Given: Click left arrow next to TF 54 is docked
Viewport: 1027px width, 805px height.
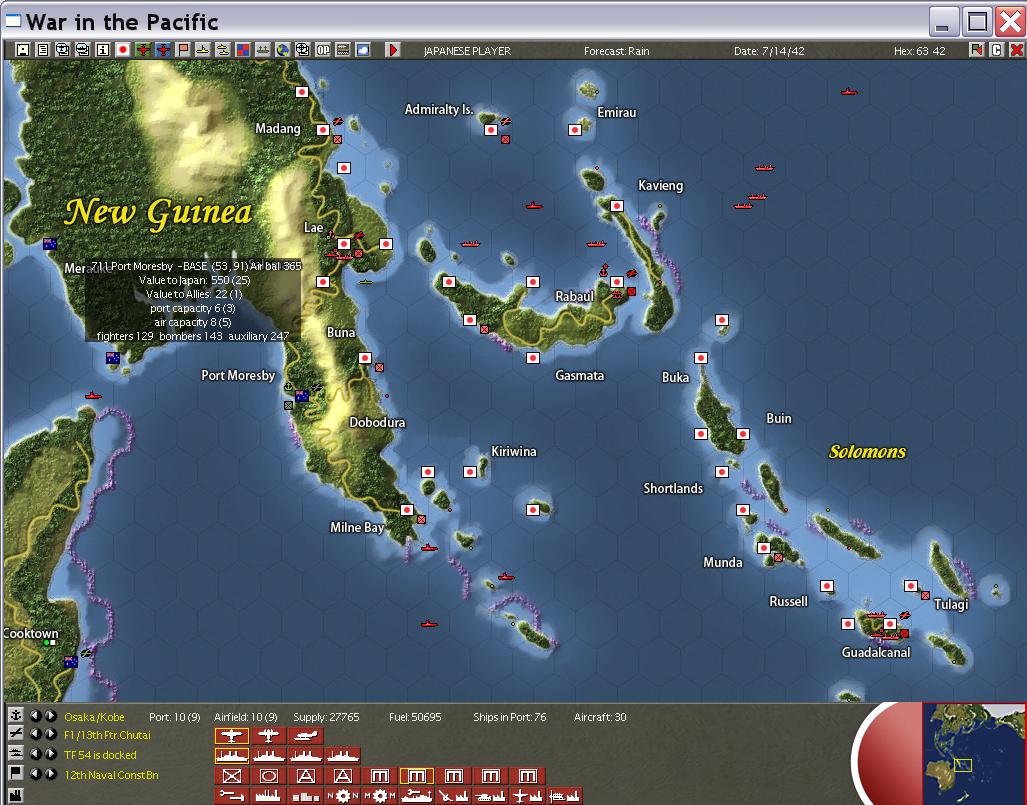Looking at the screenshot, I should (x=35, y=754).
